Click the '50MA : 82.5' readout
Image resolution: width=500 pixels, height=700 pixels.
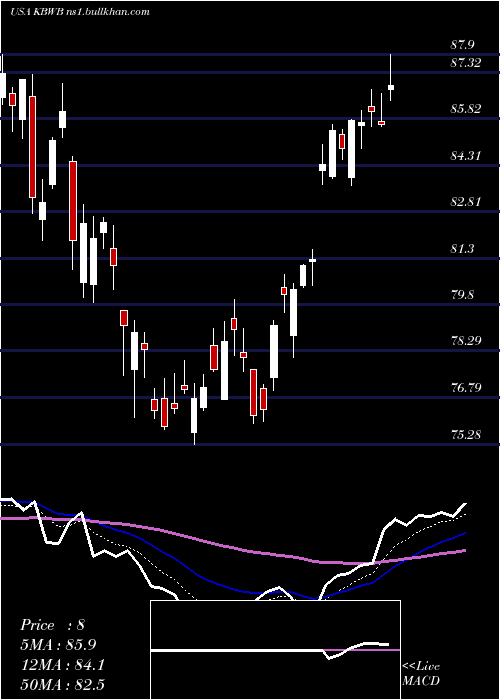(62, 684)
